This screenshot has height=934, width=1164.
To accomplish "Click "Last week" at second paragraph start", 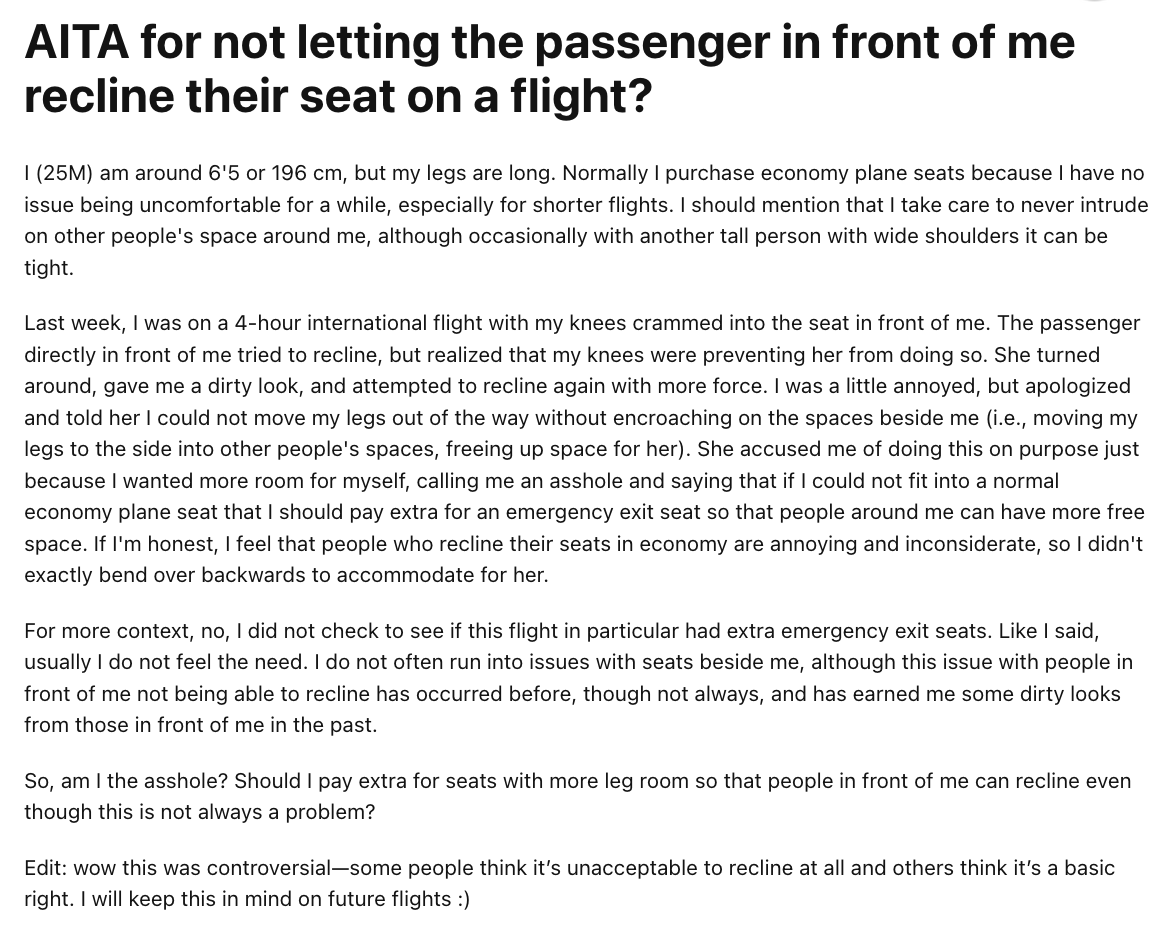I will click(73, 323).
